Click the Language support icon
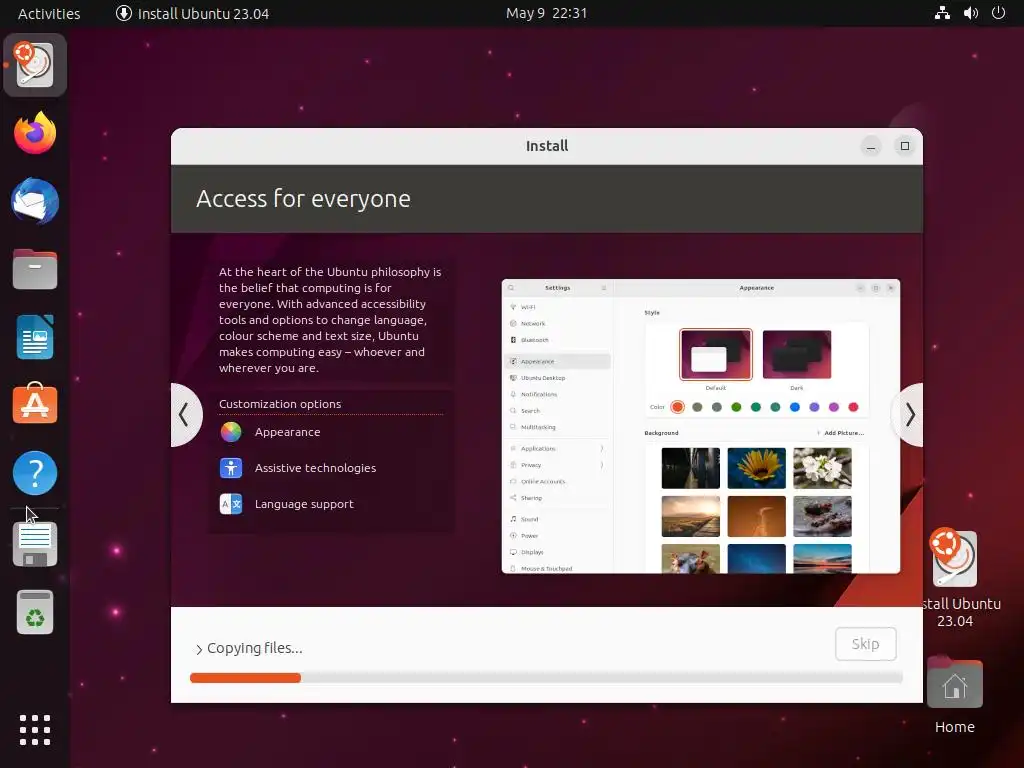 pyautogui.click(x=231, y=504)
